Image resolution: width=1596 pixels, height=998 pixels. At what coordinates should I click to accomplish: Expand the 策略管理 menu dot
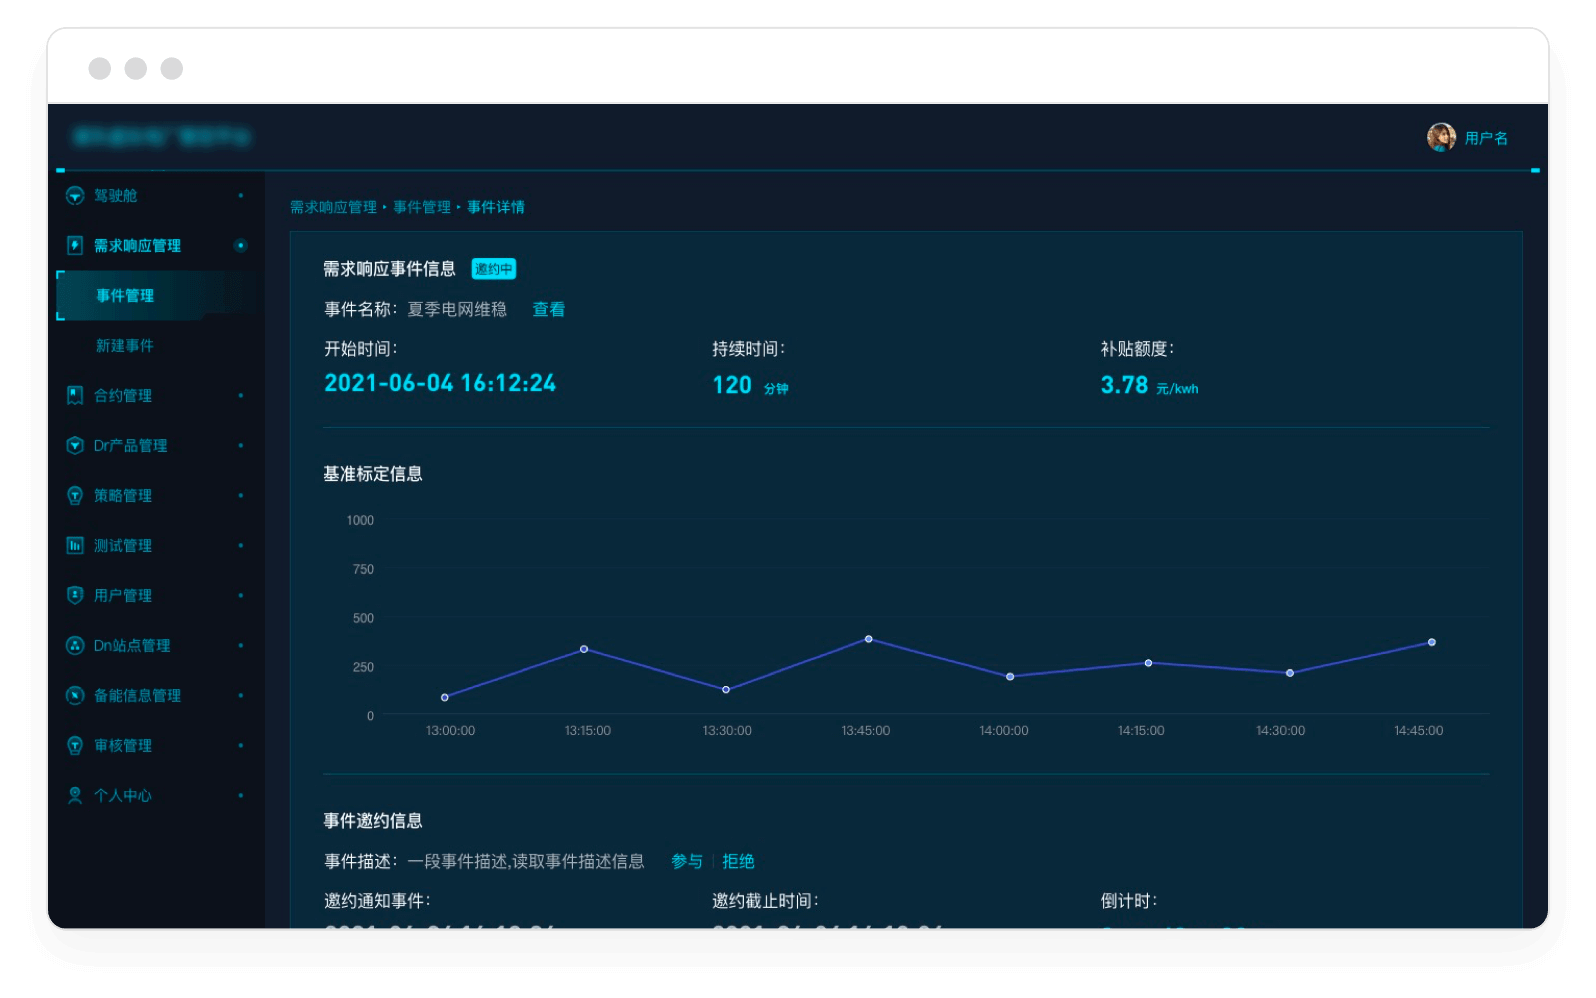pyautogui.click(x=241, y=496)
